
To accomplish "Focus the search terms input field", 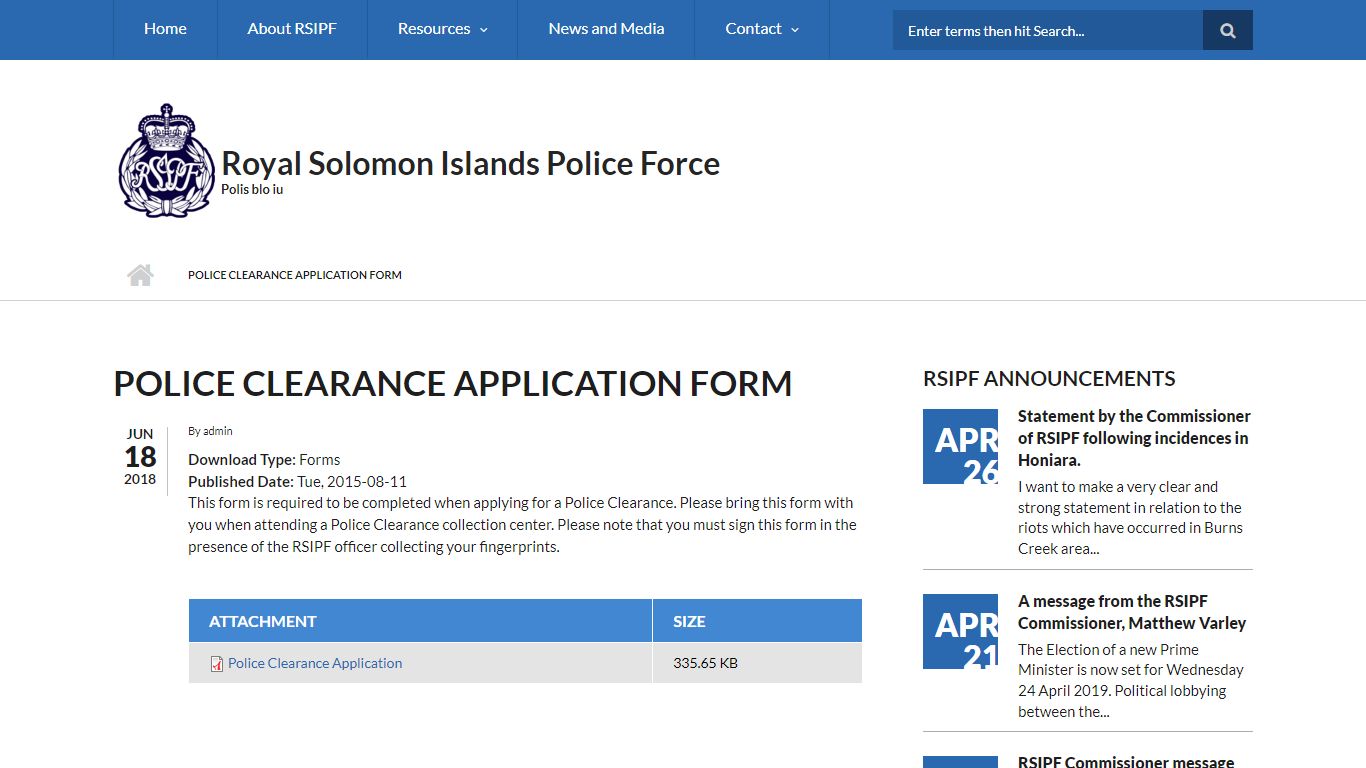I will [1048, 30].
